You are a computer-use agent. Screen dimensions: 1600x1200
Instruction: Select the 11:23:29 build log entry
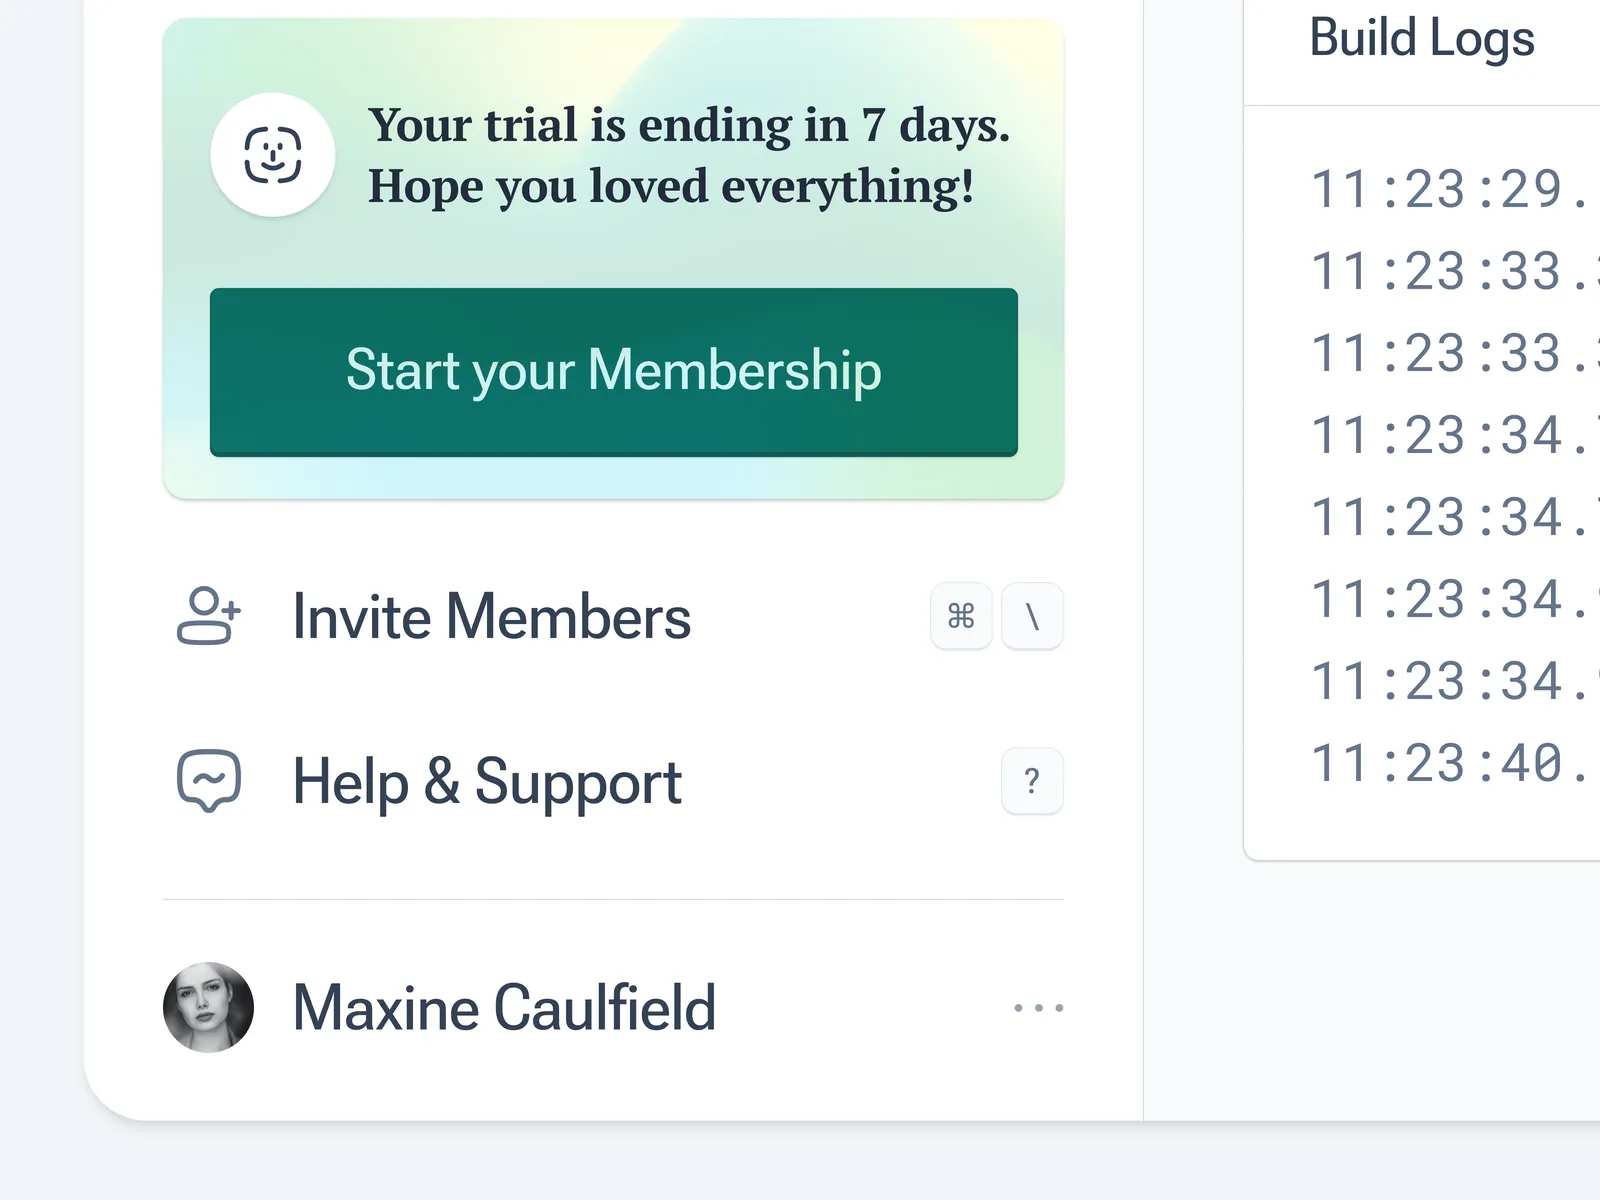point(1449,190)
